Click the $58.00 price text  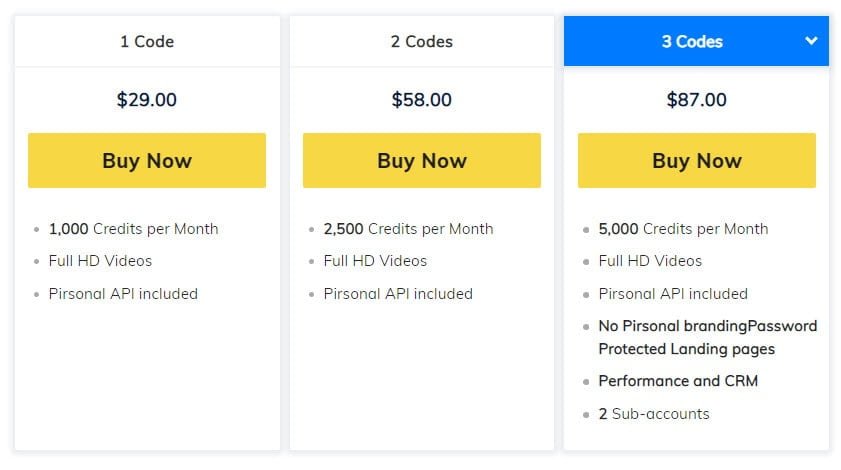[421, 100]
